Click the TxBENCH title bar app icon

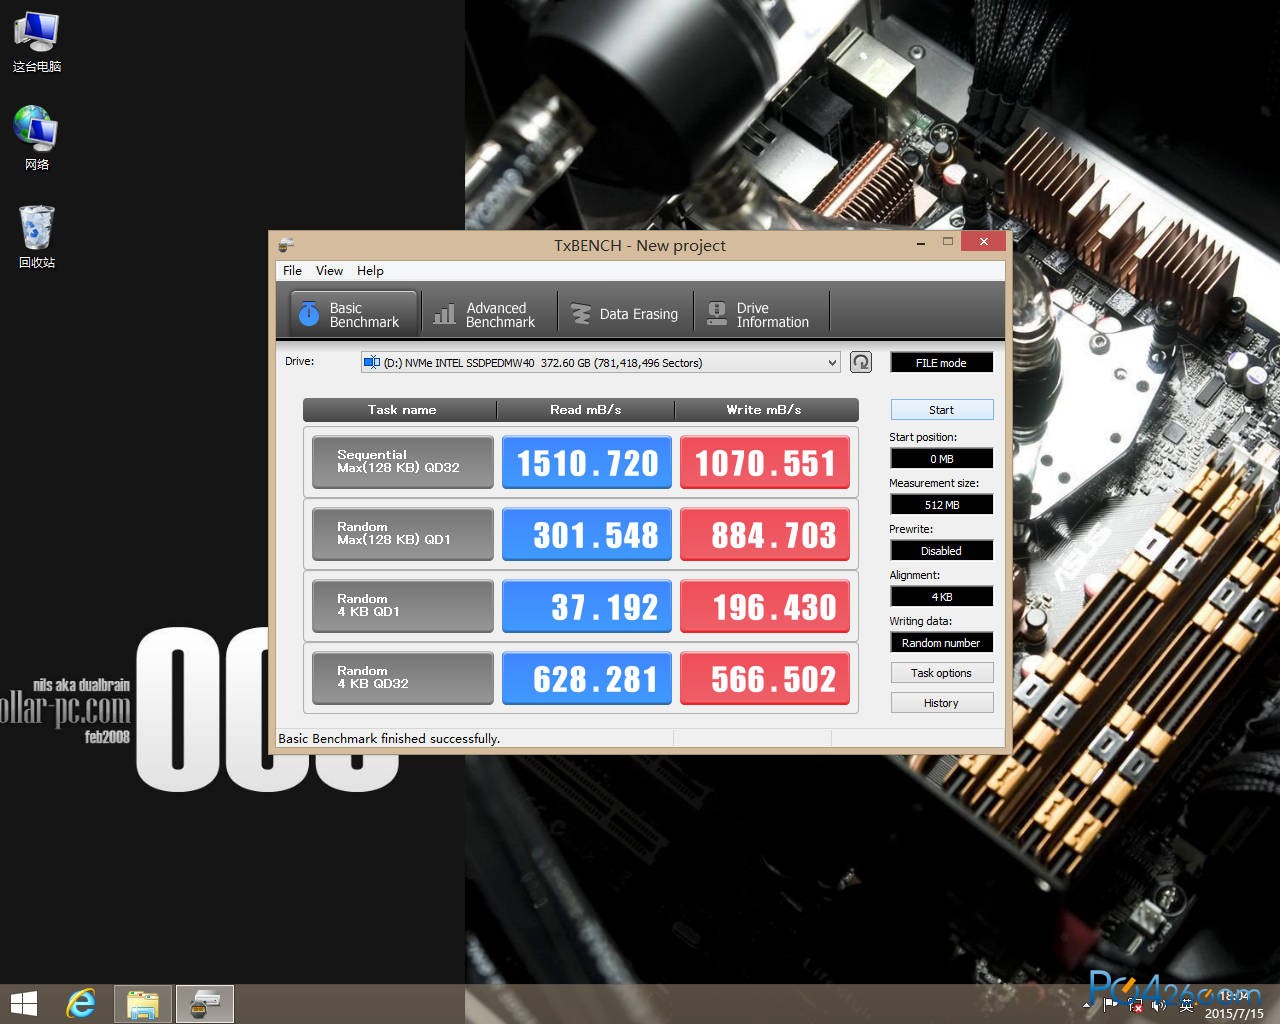[286, 245]
